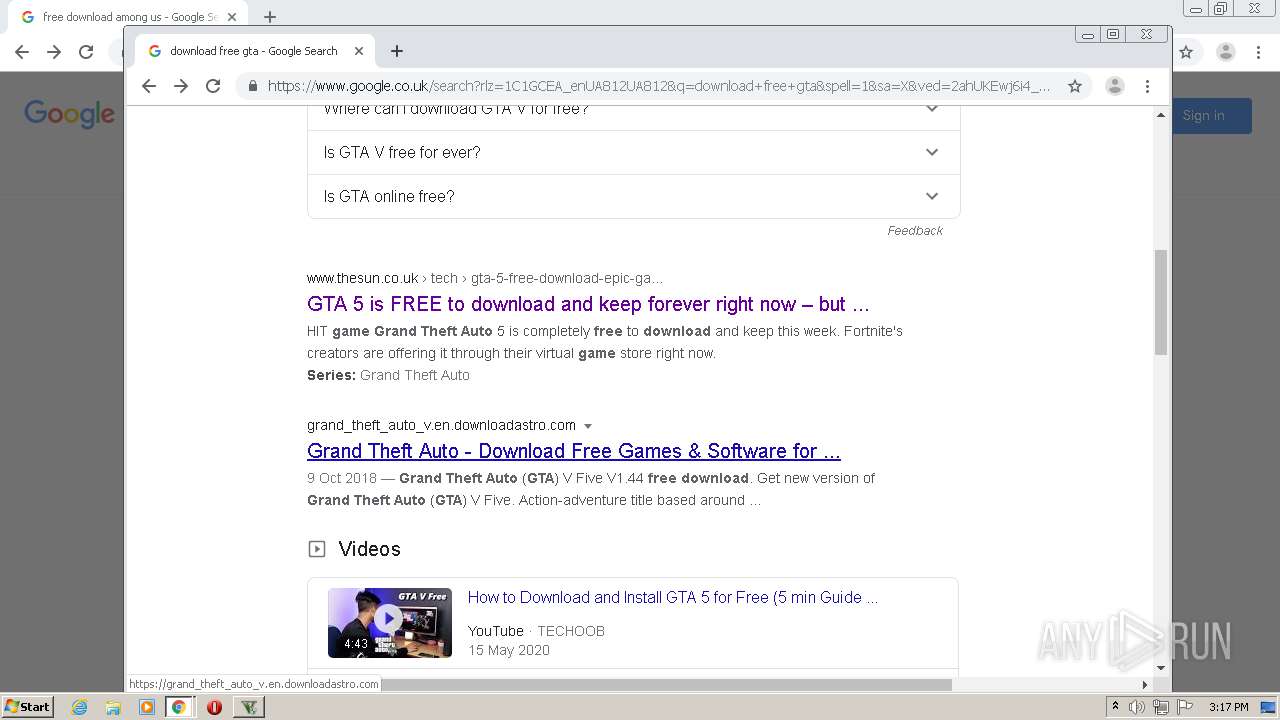Click the network tray icon
Viewport: 1280px width, 720px height.
tap(1161, 707)
